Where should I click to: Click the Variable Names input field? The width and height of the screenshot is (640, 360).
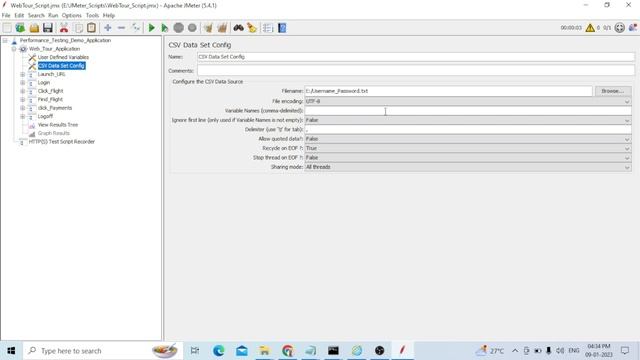tap(468, 111)
